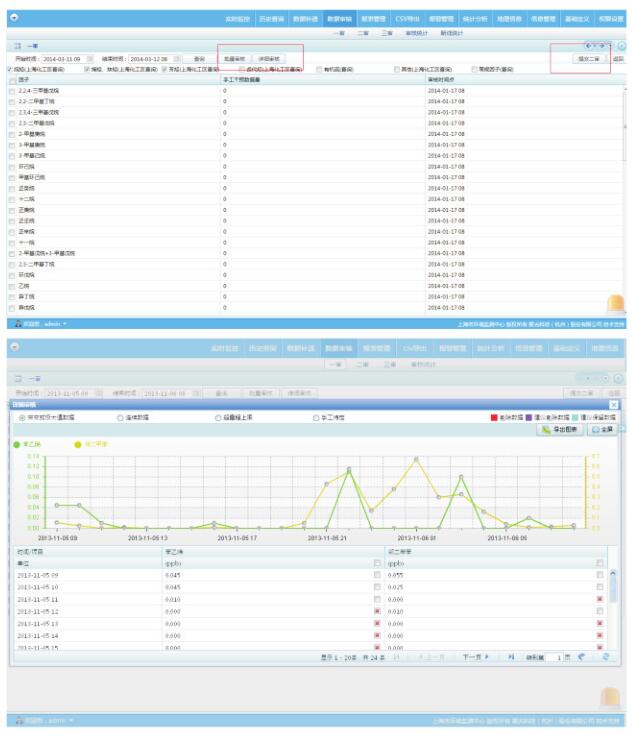Click left arrow icon in top window panel header
This screenshot has height=738, width=632.
[x=588, y=46]
